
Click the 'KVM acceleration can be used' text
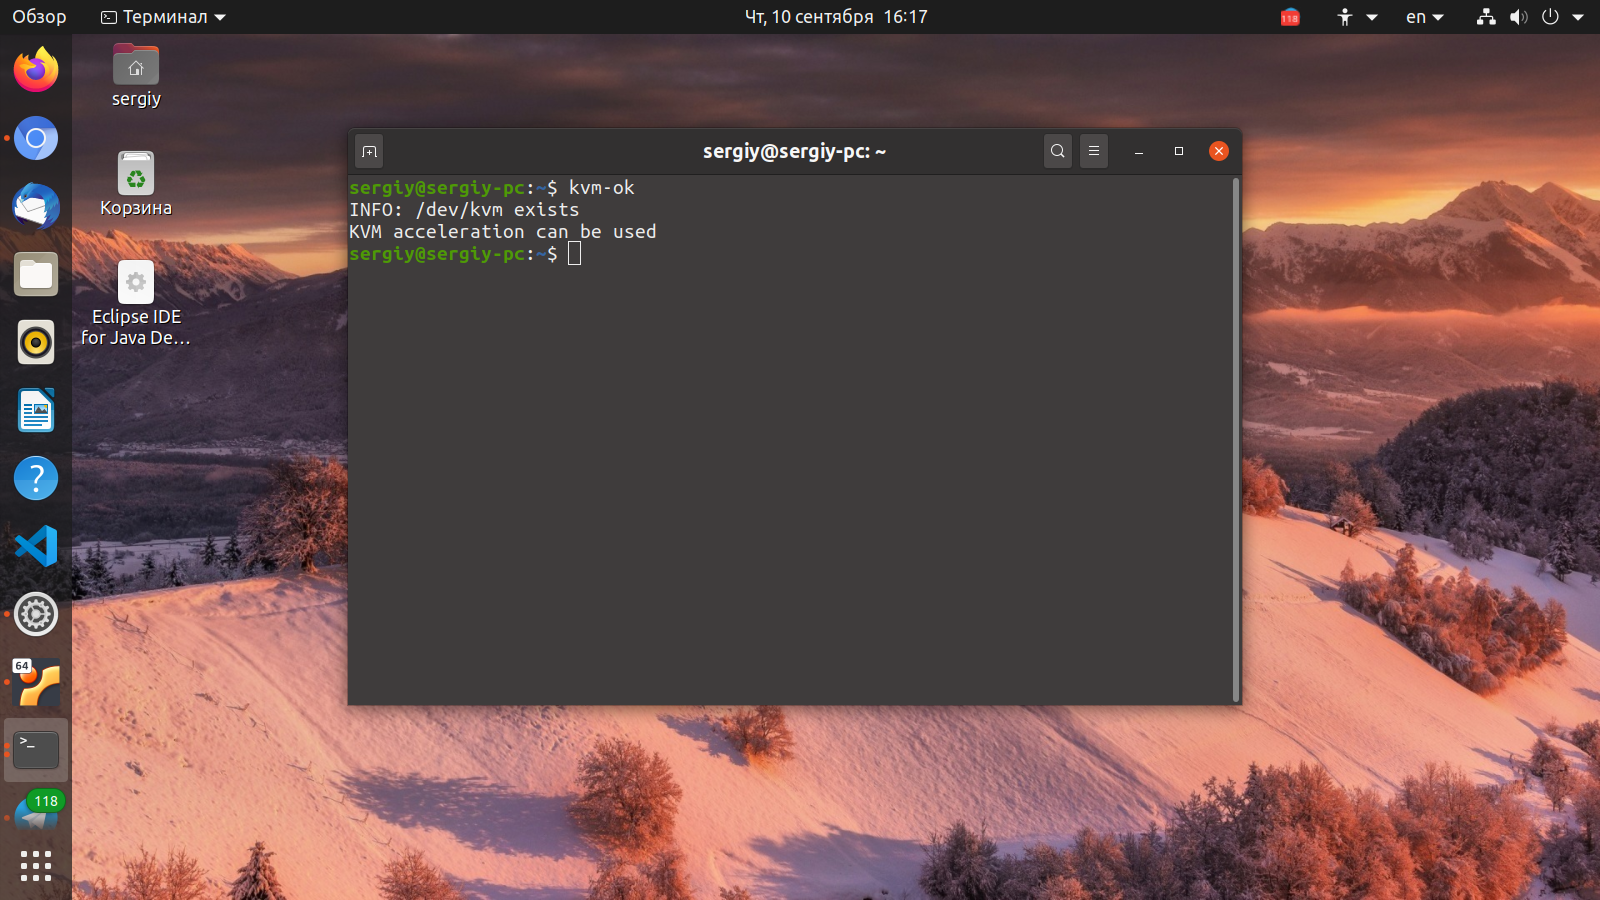[502, 232]
